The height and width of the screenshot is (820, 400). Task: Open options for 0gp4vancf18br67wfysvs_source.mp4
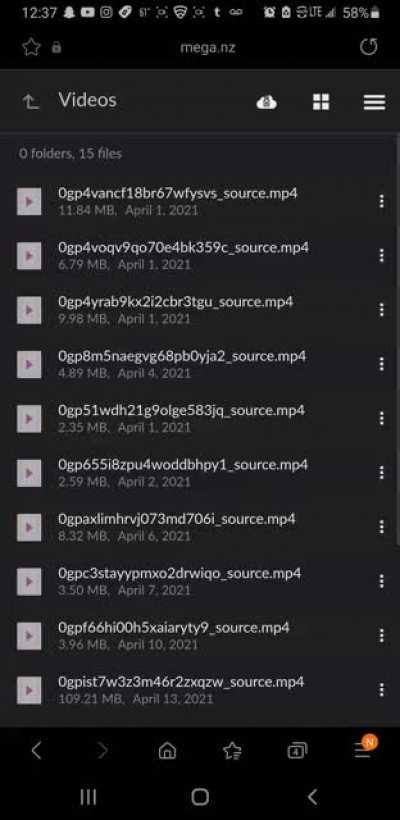point(382,201)
